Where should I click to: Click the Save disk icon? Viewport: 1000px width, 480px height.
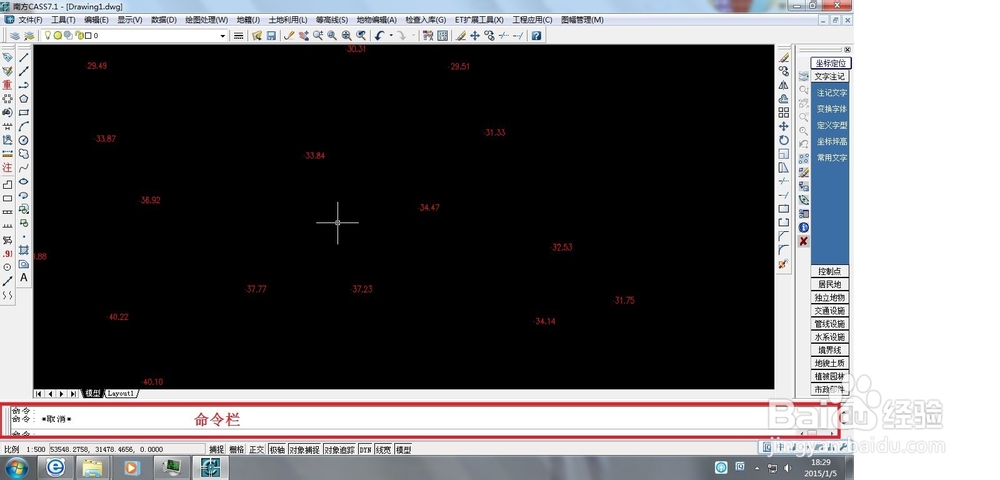coord(271,36)
